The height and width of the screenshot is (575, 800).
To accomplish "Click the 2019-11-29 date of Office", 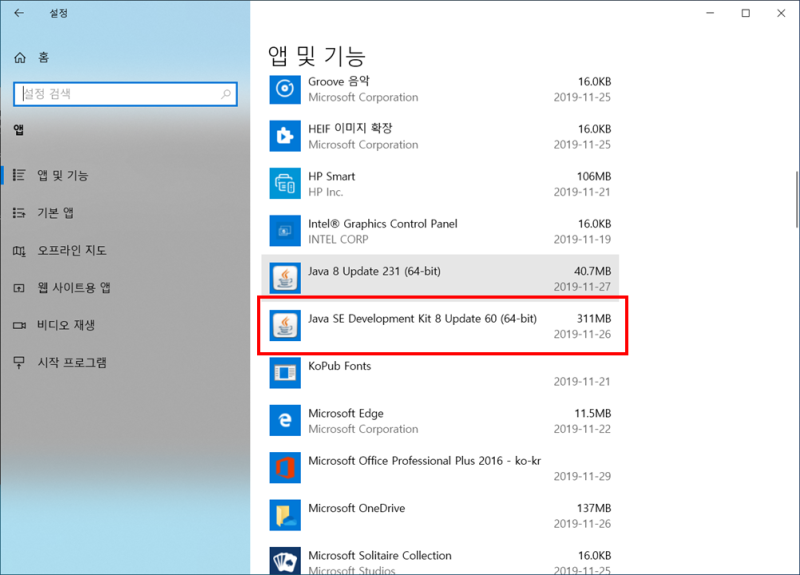I will coord(582,477).
